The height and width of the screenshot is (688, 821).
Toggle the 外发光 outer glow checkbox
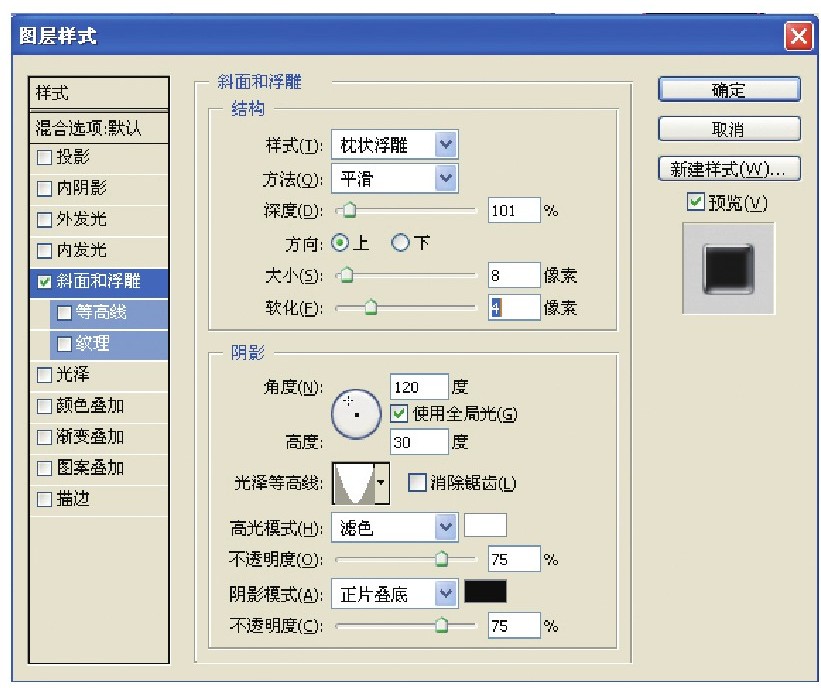[x=45, y=219]
